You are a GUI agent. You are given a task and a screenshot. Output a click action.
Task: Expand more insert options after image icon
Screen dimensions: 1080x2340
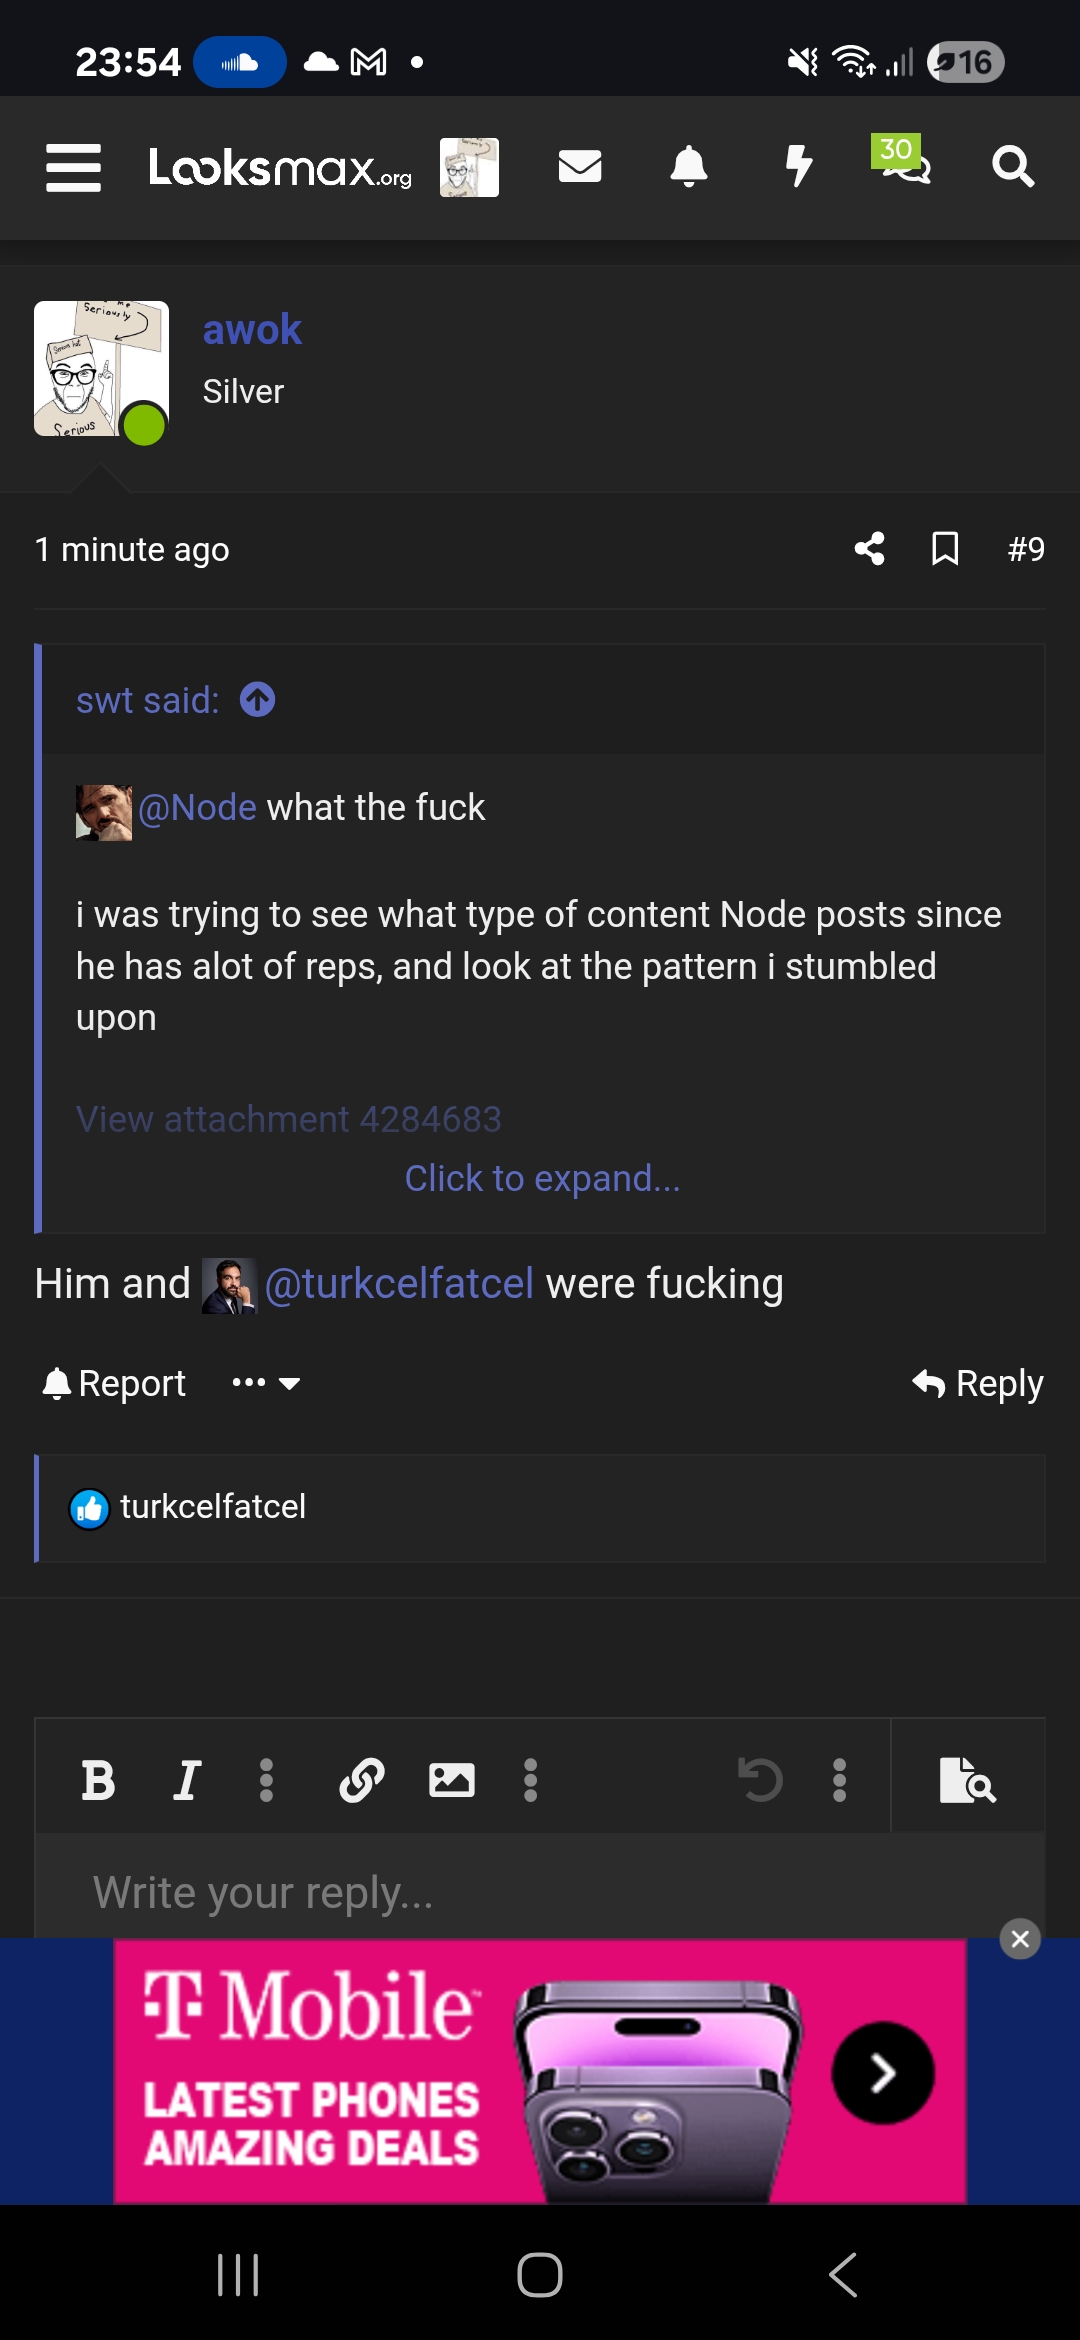[531, 1781]
